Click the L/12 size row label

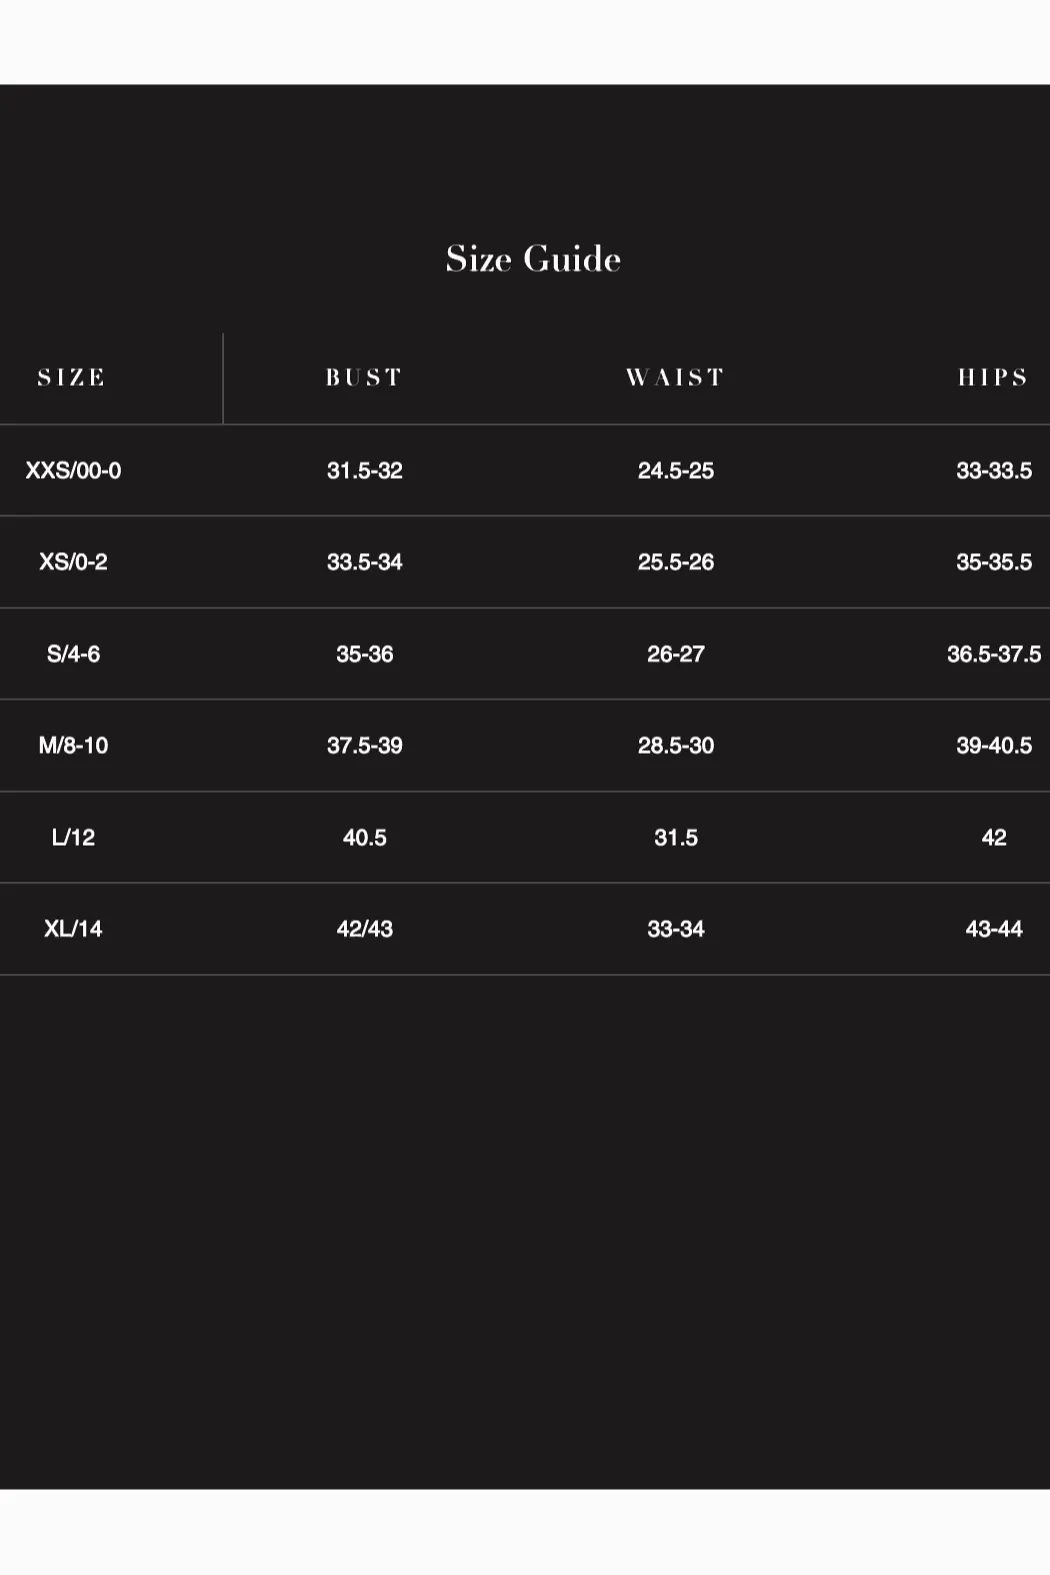(73, 838)
